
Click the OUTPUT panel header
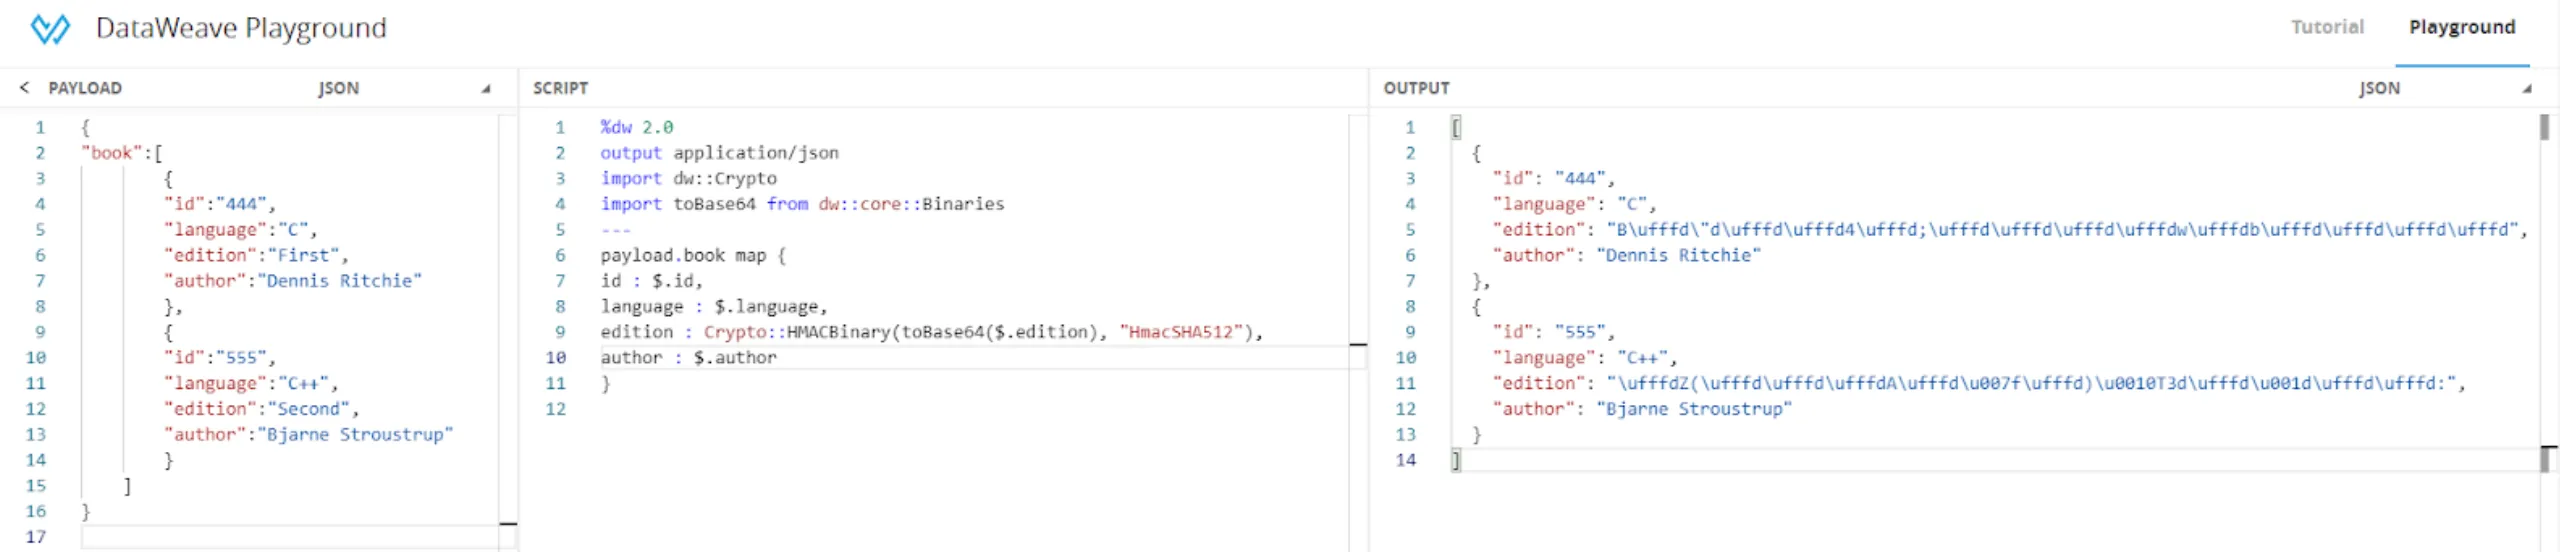click(x=1416, y=88)
